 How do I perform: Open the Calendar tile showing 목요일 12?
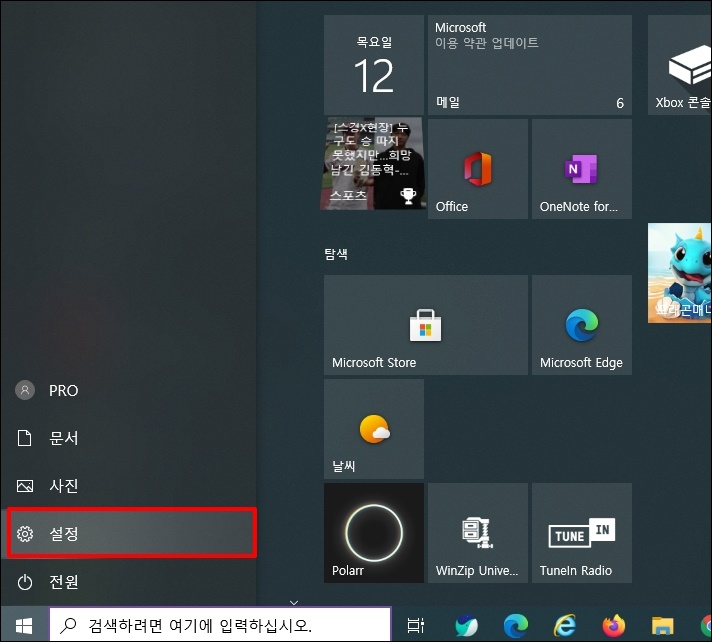click(x=374, y=65)
